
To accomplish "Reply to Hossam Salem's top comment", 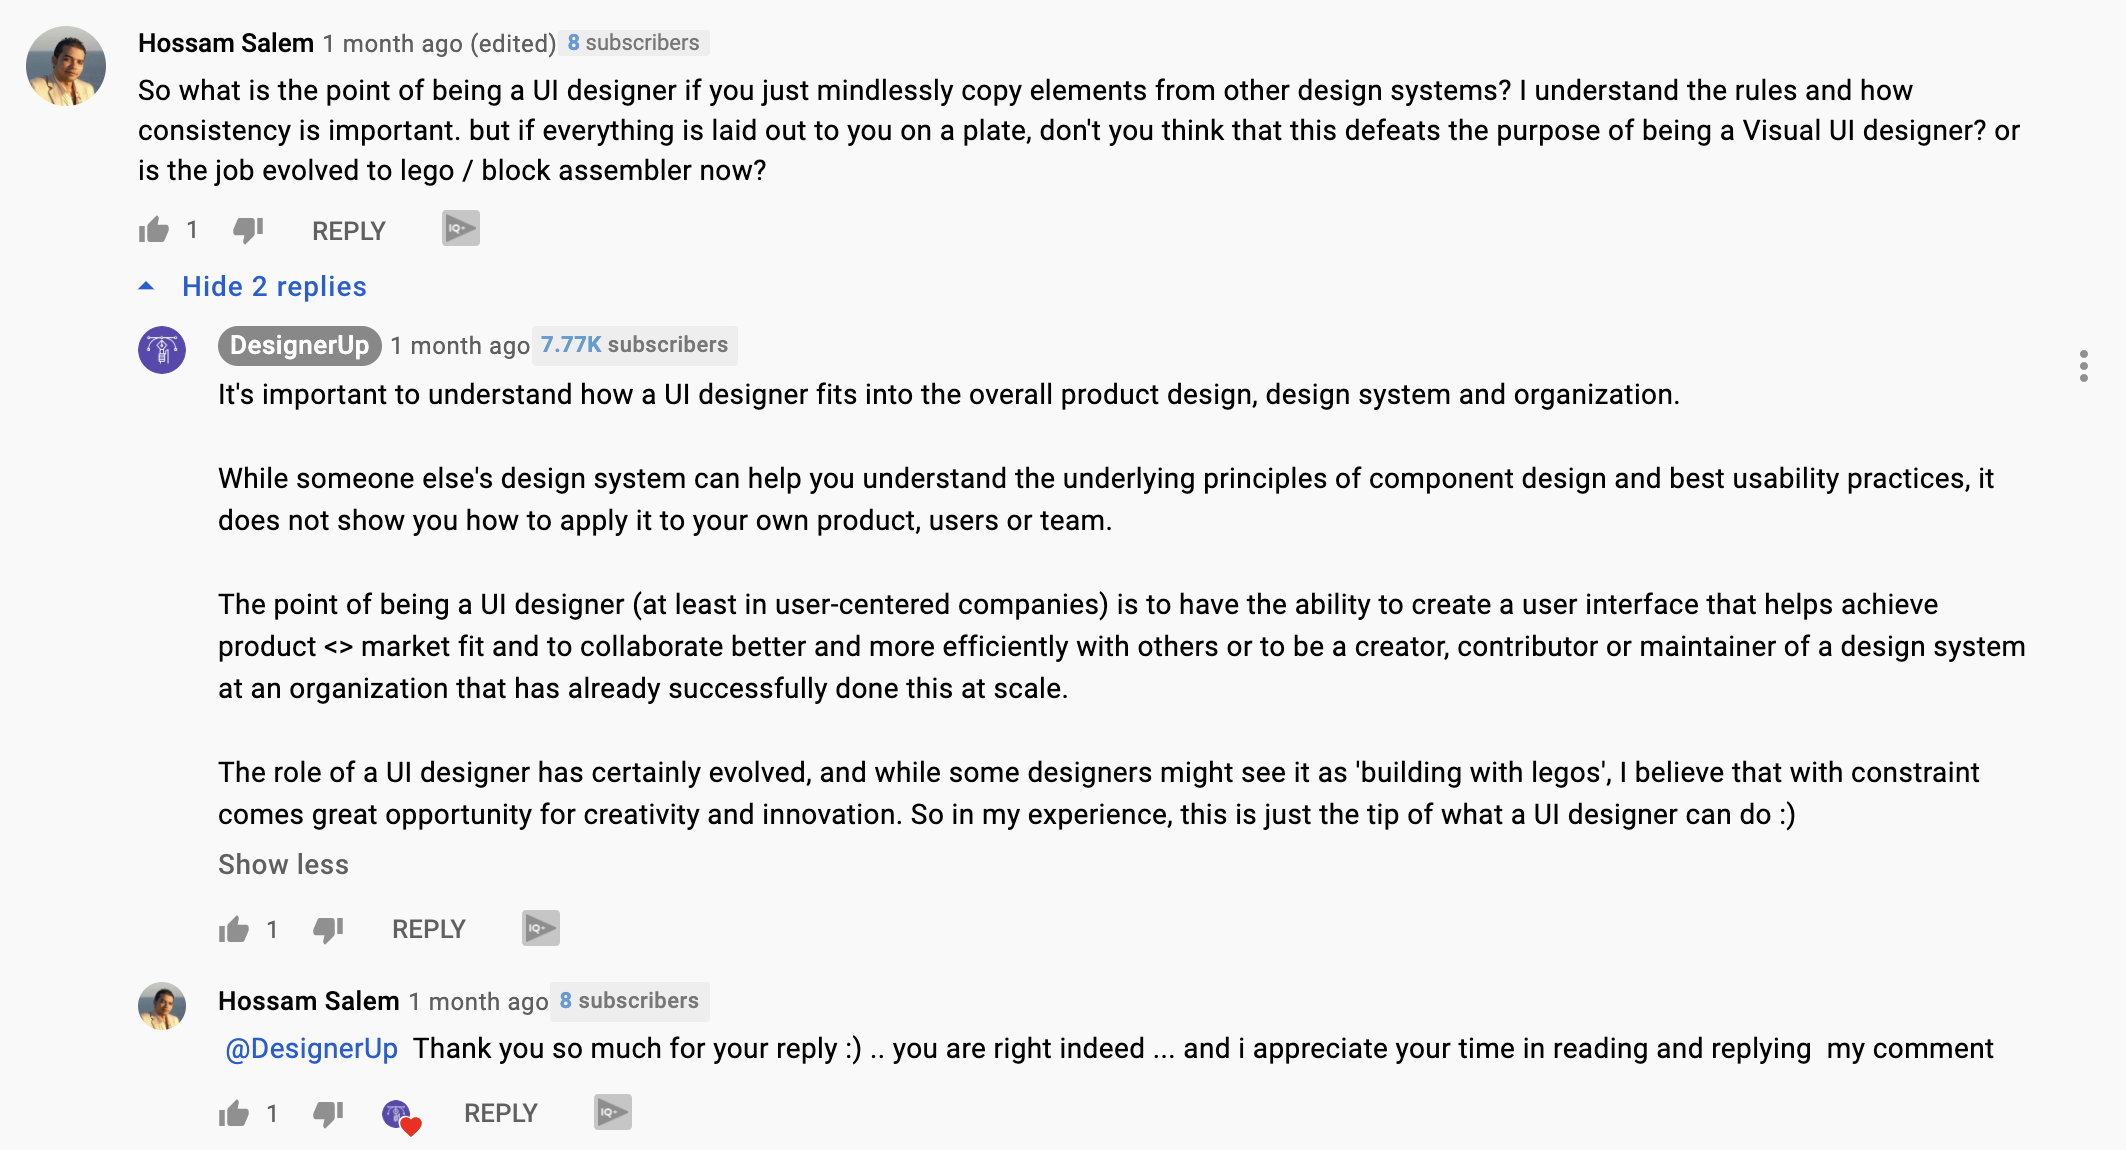I will tap(349, 231).
